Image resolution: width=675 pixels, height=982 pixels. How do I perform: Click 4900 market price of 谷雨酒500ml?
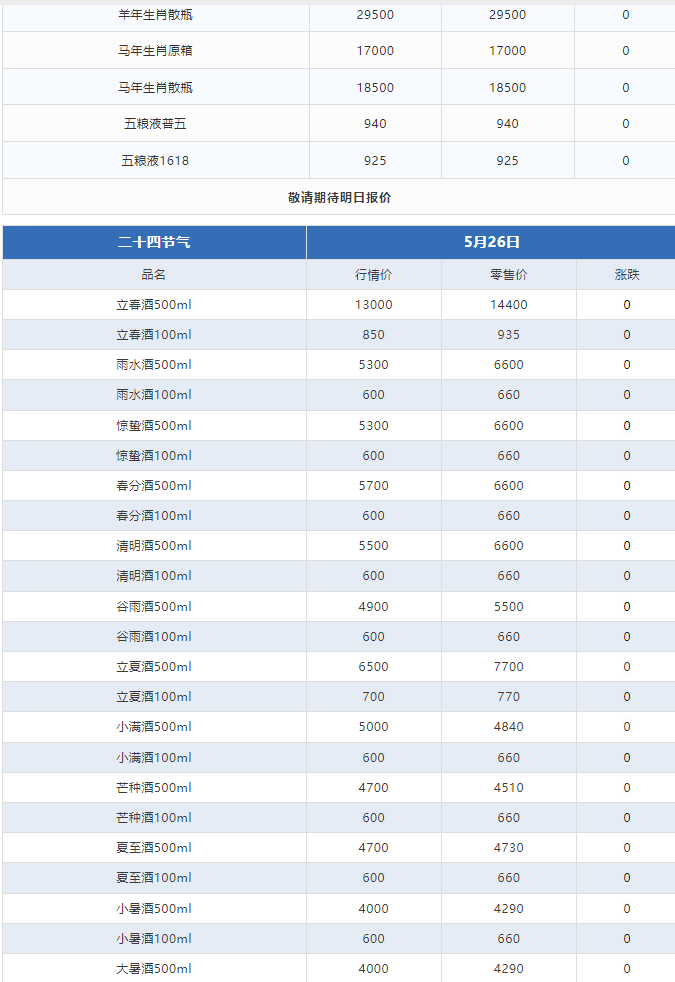pyautogui.click(x=373, y=606)
